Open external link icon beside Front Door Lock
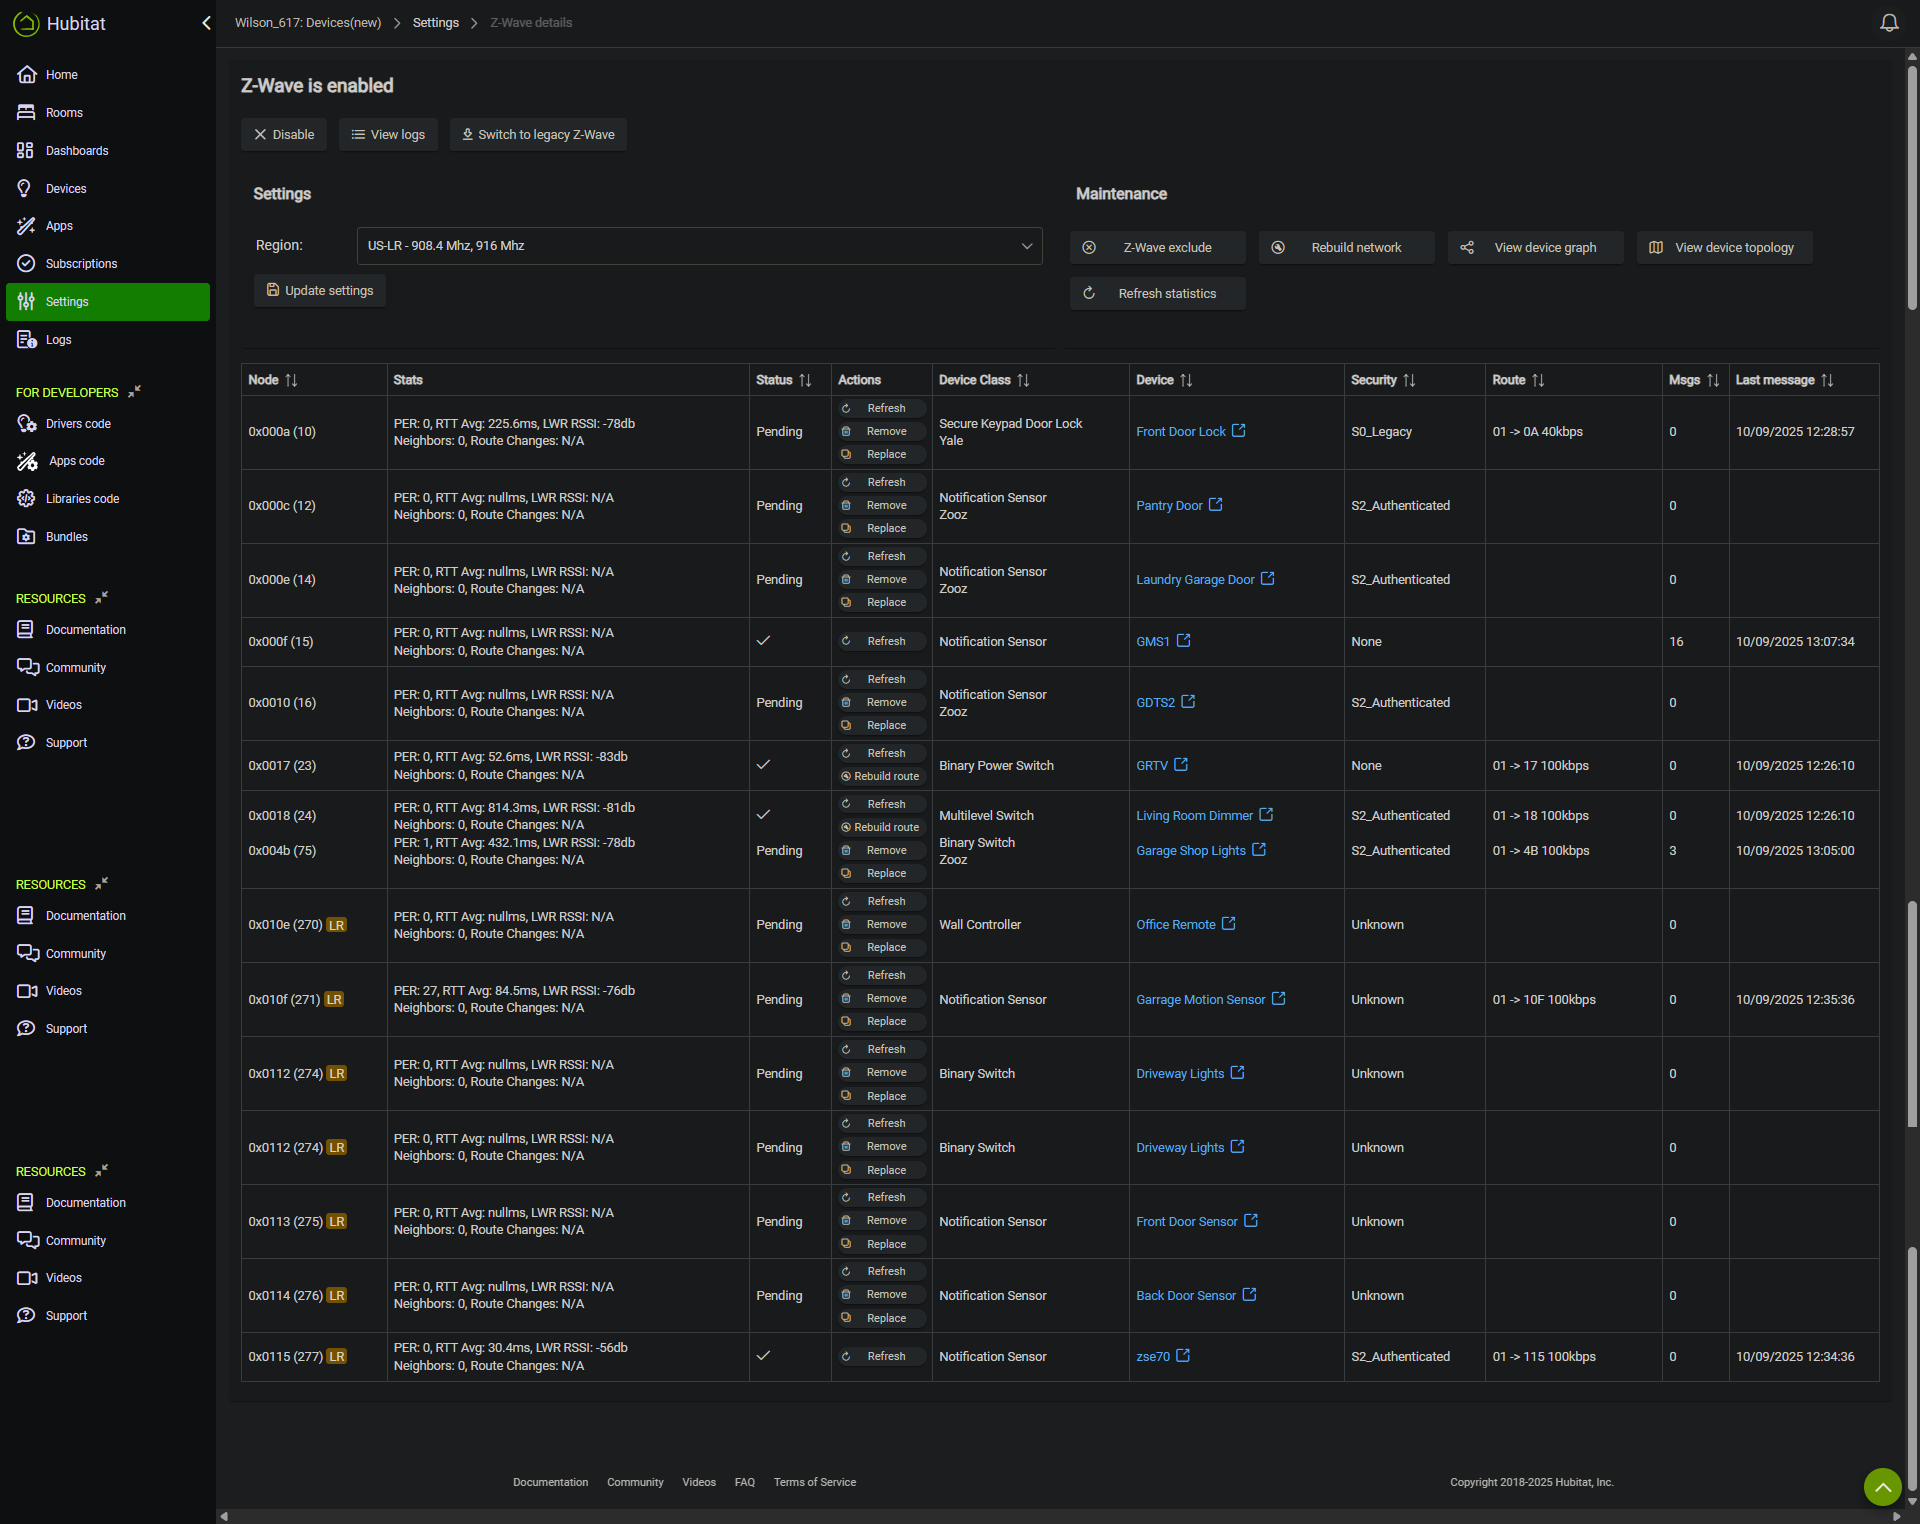Screen dimensions: 1920x1524 coord(1238,431)
